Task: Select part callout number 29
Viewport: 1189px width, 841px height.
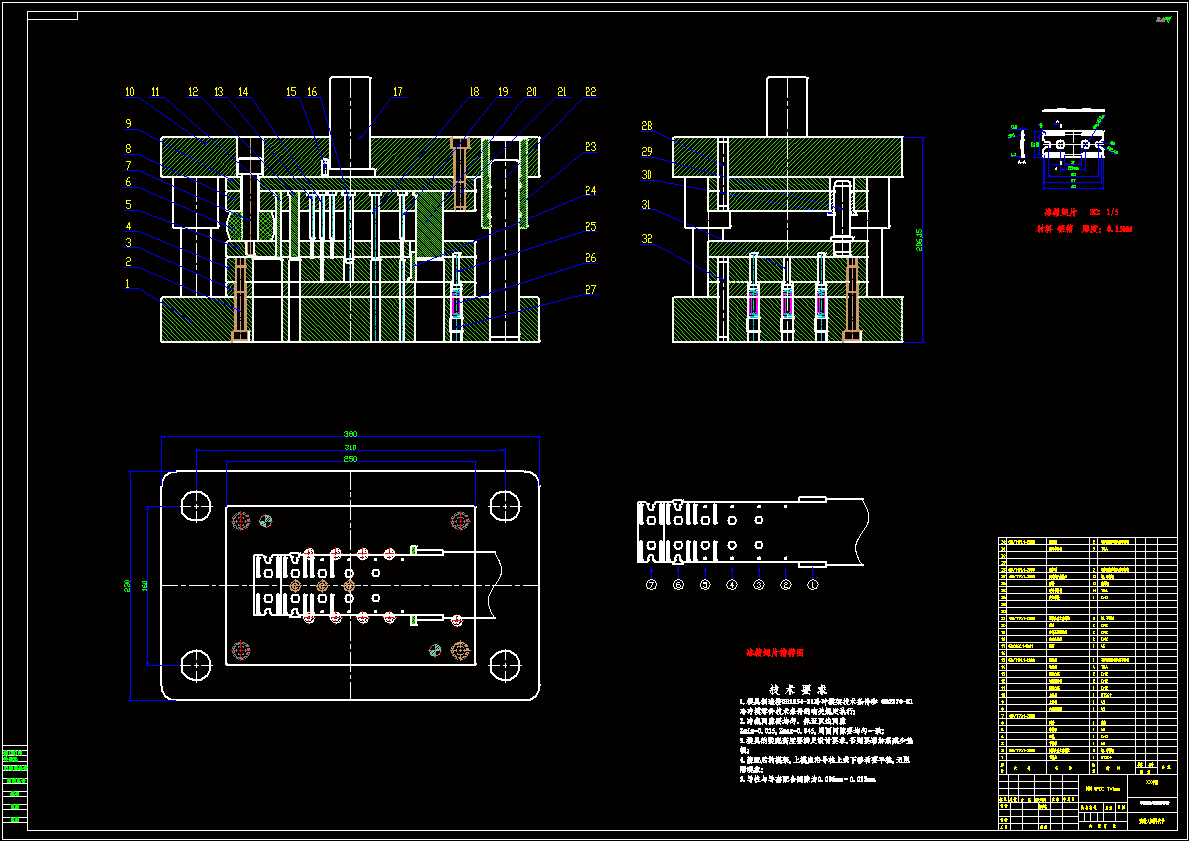Action: point(647,152)
